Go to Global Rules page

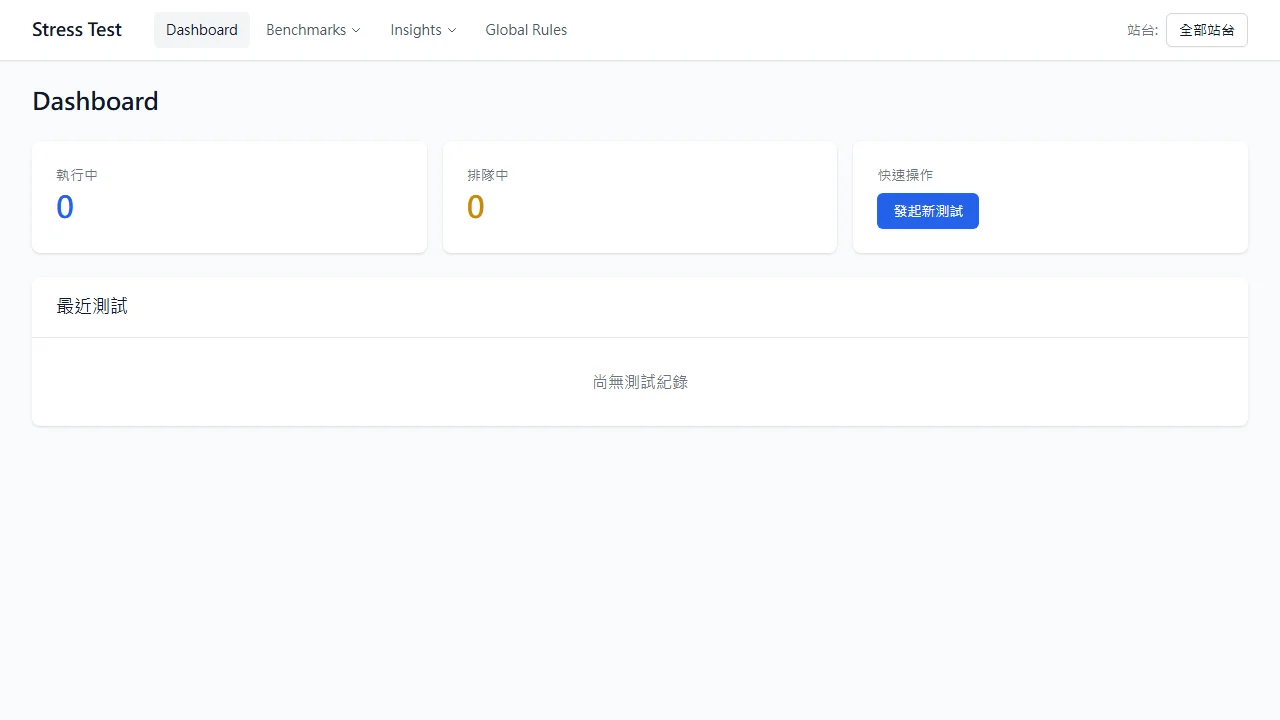point(526,30)
